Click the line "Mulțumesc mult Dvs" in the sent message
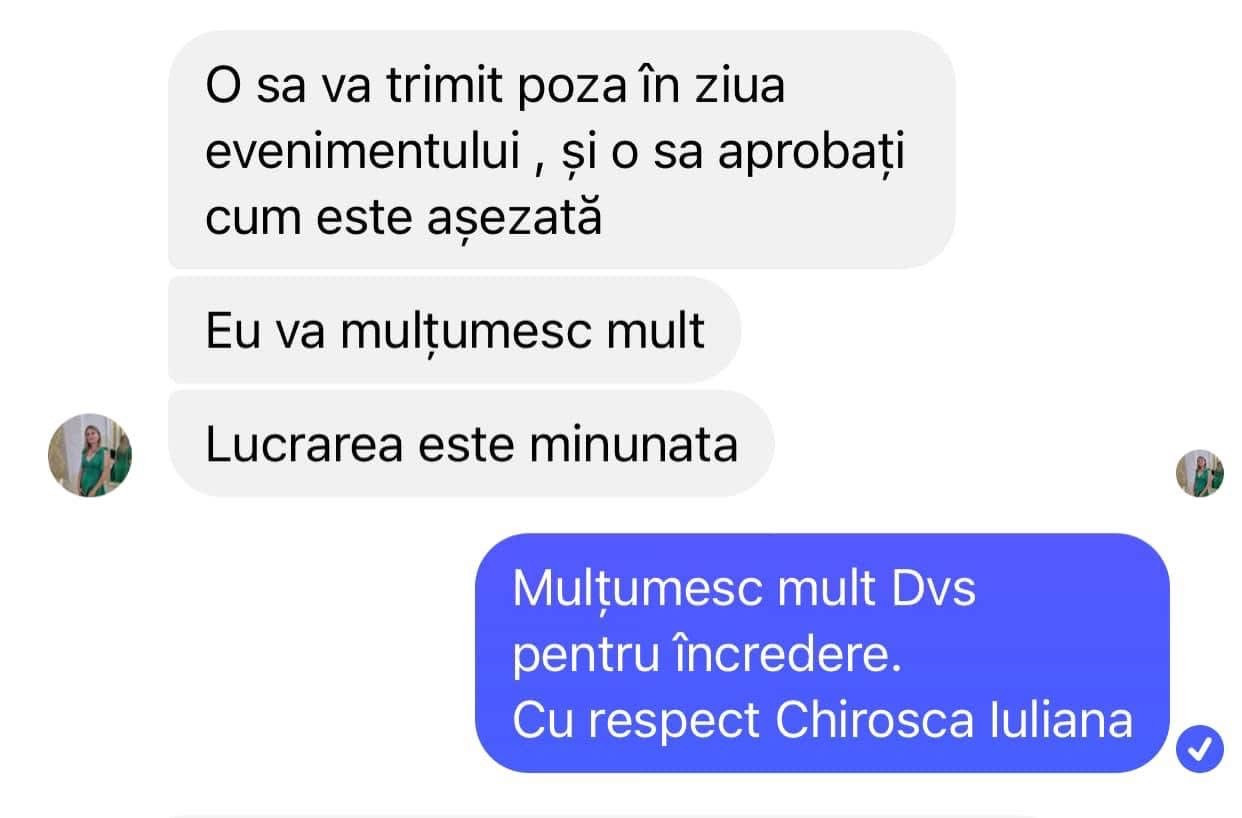 [743, 590]
